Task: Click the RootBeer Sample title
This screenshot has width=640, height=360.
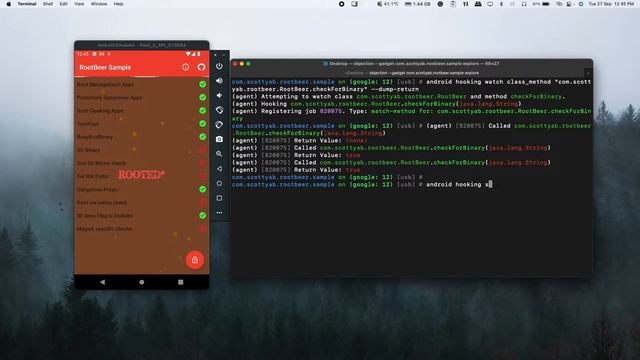Action: pos(105,67)
